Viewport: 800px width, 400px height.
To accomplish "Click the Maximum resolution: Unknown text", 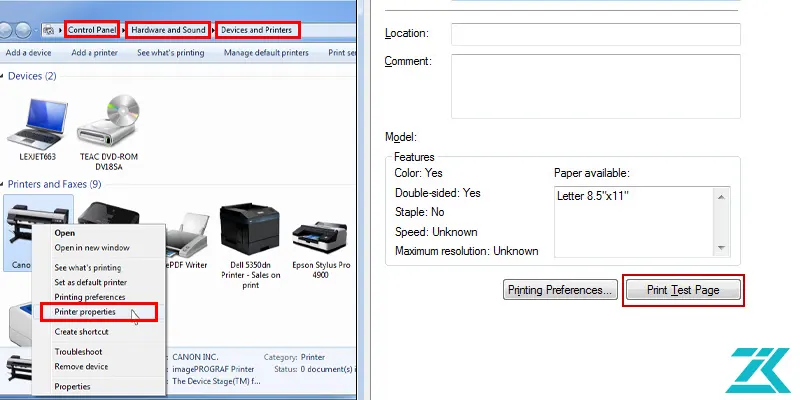I will click(466, 251).
